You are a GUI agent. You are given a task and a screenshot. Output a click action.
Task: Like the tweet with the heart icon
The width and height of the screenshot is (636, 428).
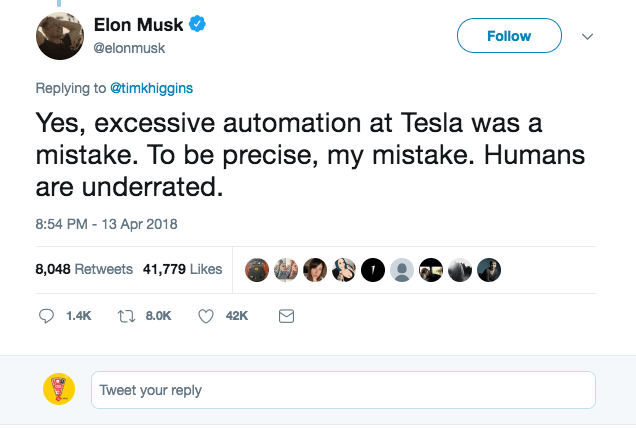206,315
